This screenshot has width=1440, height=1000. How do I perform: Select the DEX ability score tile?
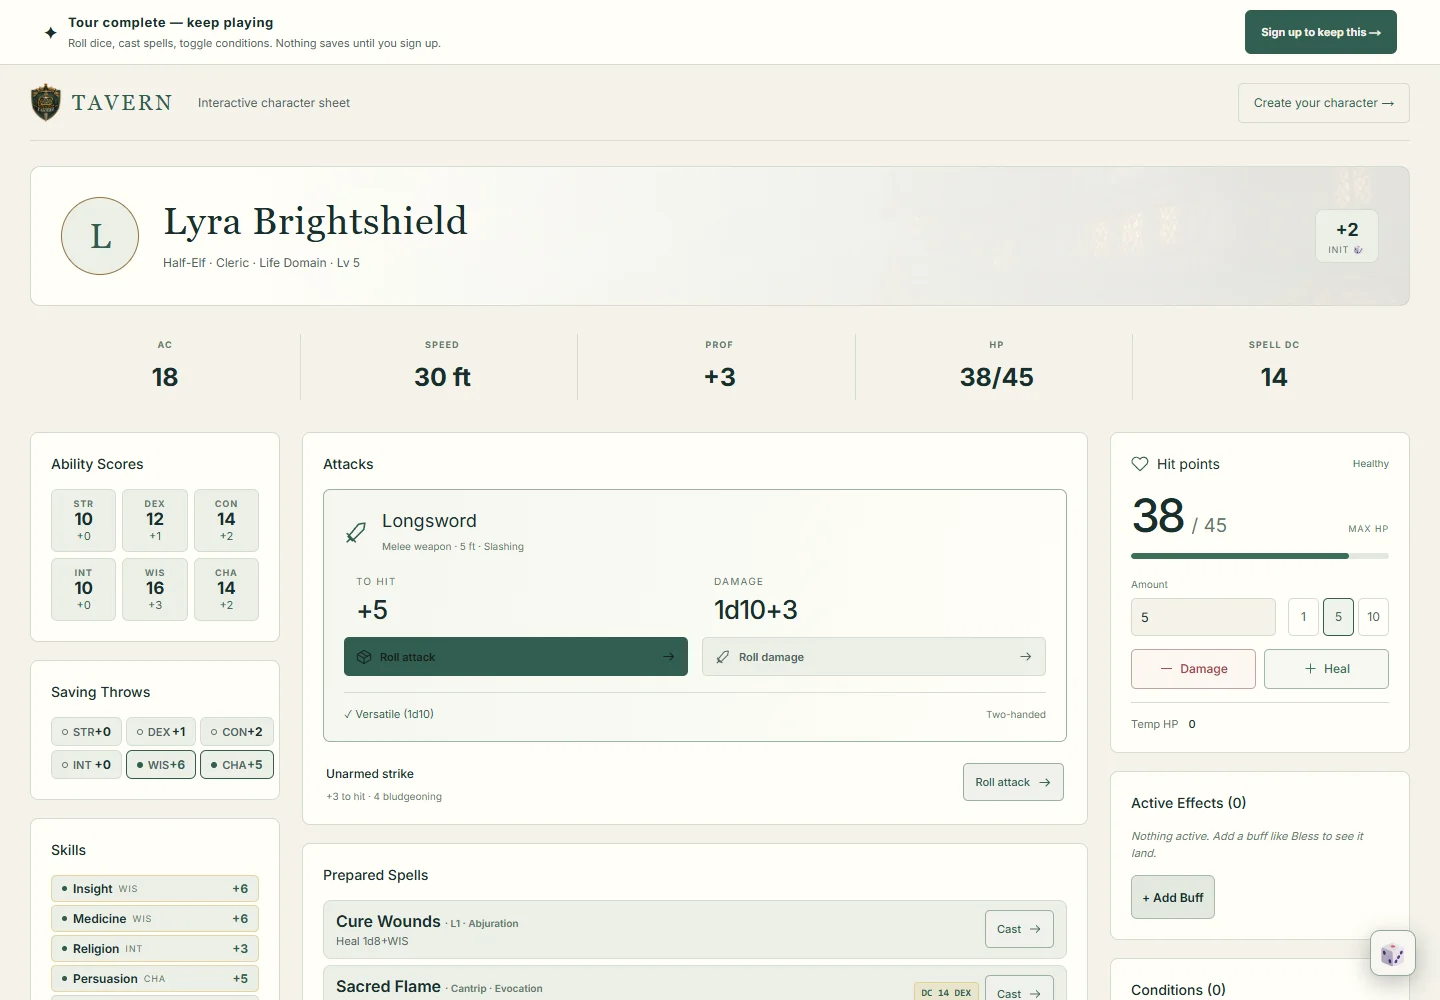155,520
